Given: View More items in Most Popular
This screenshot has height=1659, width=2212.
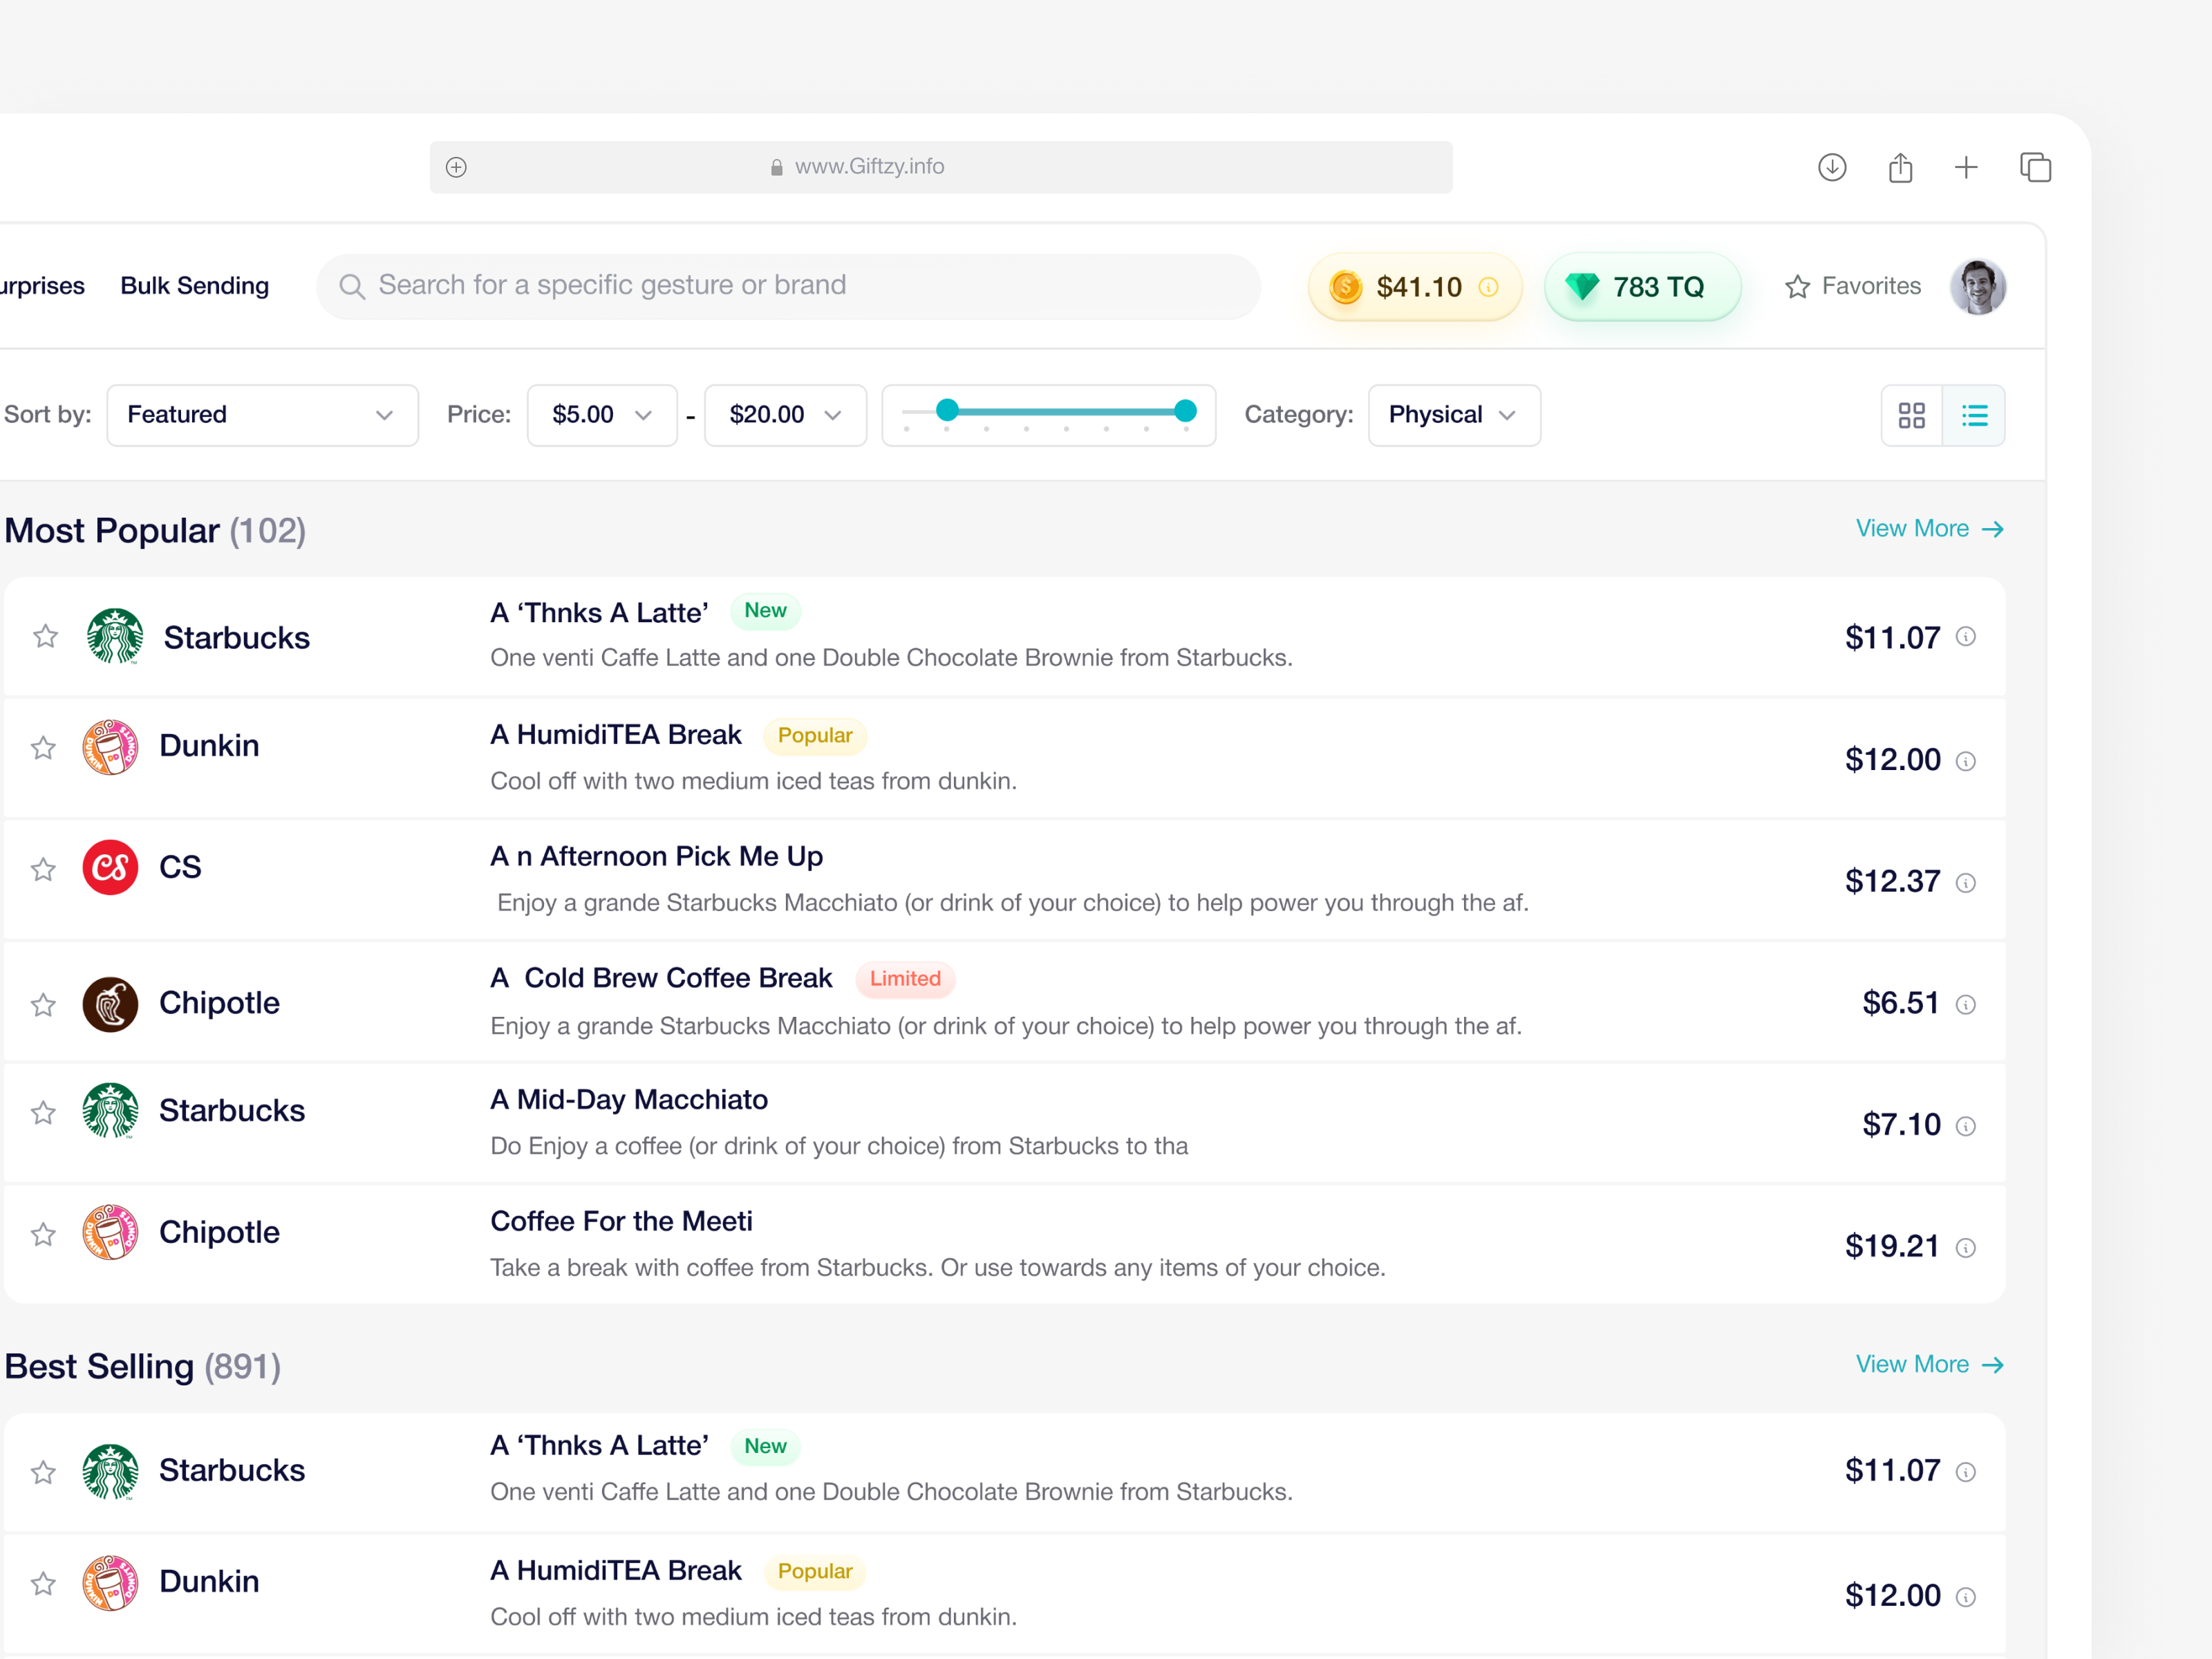Looking at the screenshot, I should [x=1928, y=528].
